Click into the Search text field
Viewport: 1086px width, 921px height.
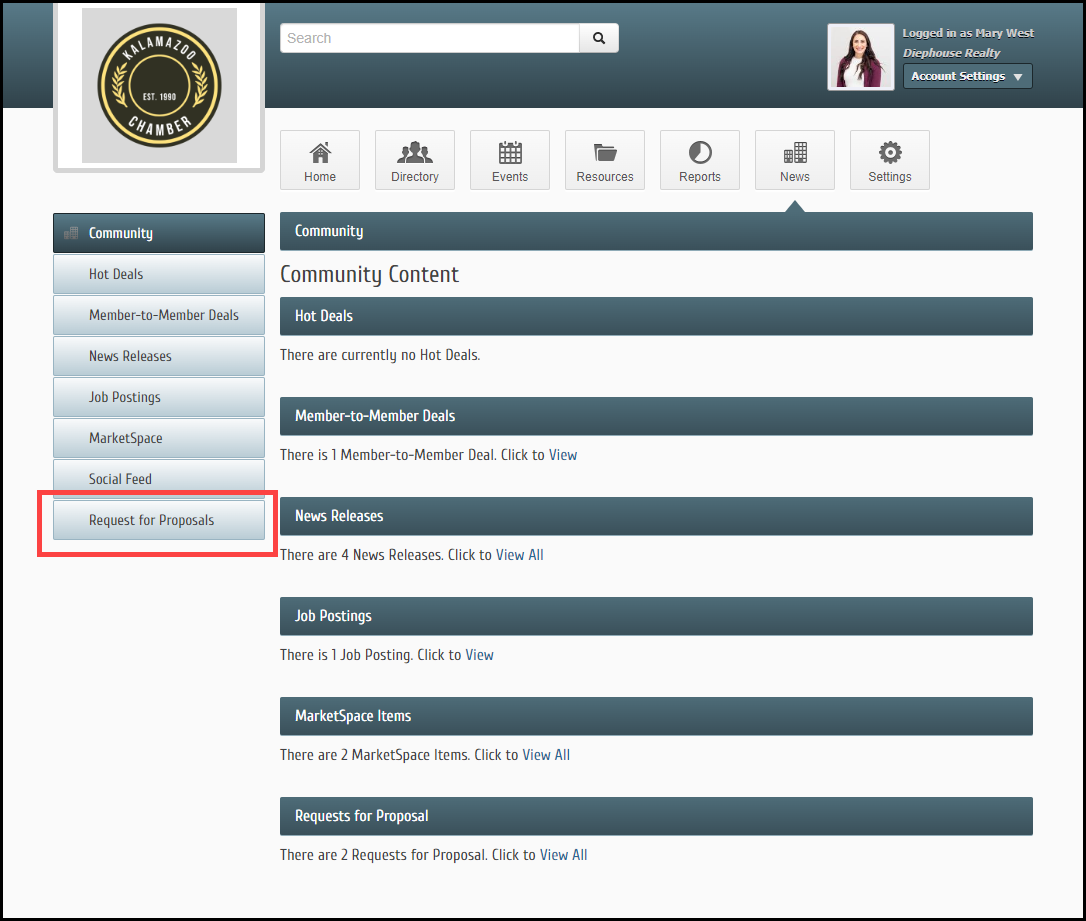click(x=430, y=38)
